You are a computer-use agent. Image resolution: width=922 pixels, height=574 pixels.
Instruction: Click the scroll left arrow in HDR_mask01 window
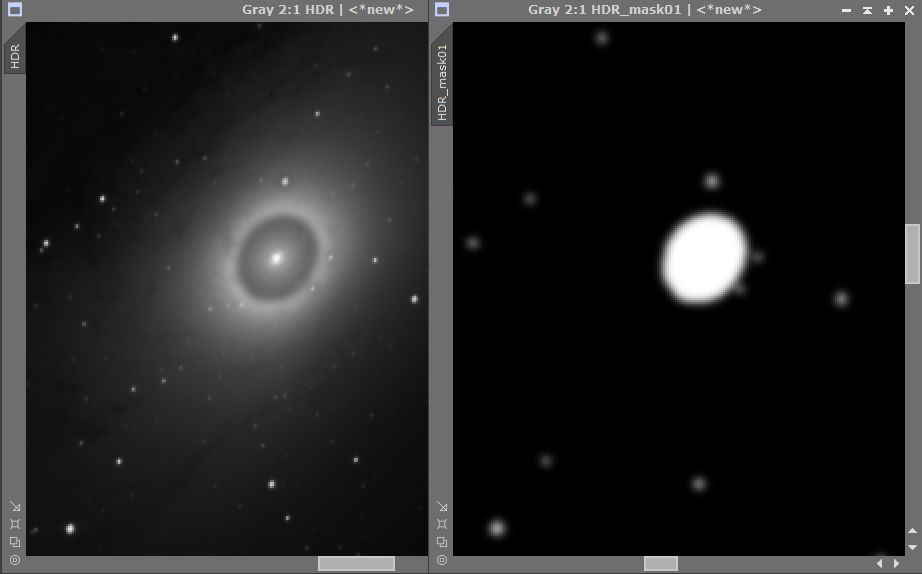[x=880, y=564]
